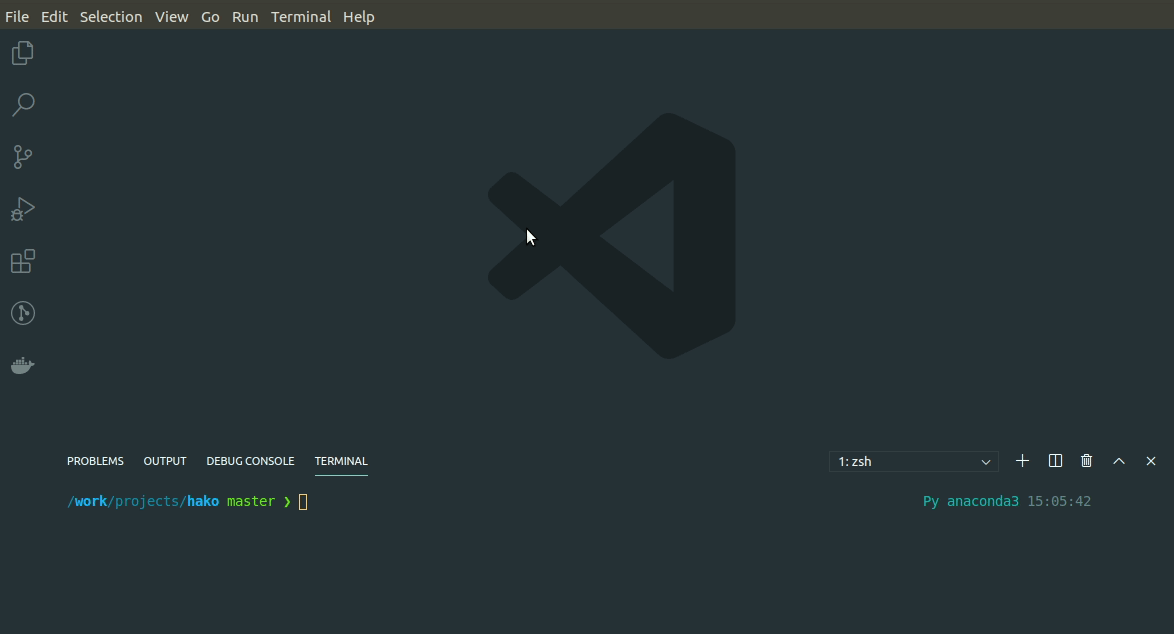Click the '15:05:42' timestamp in terminal
Screen dimensions: 1174x634
[x=1059, y=502]
